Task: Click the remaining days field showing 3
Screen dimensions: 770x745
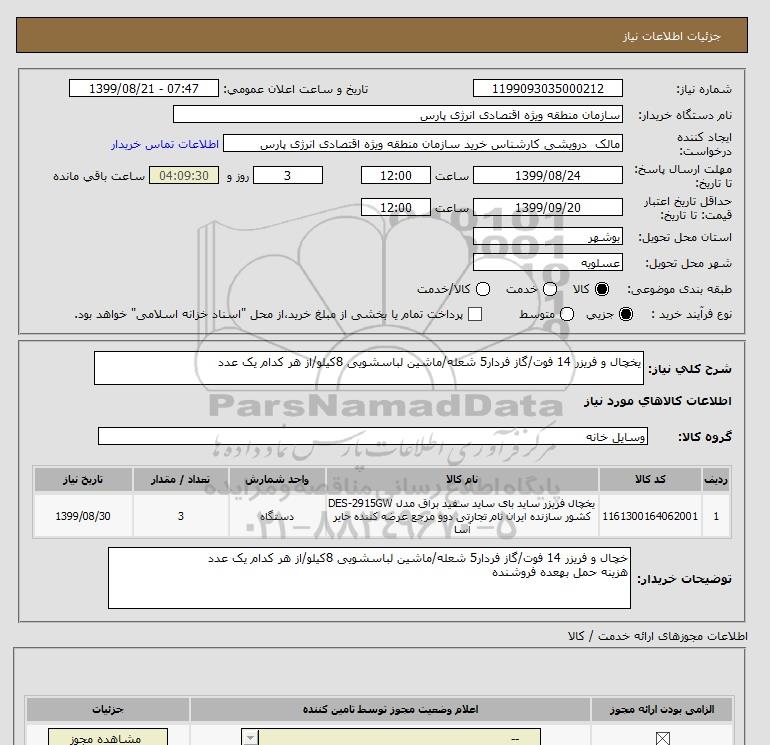Action: pos(288,176)
